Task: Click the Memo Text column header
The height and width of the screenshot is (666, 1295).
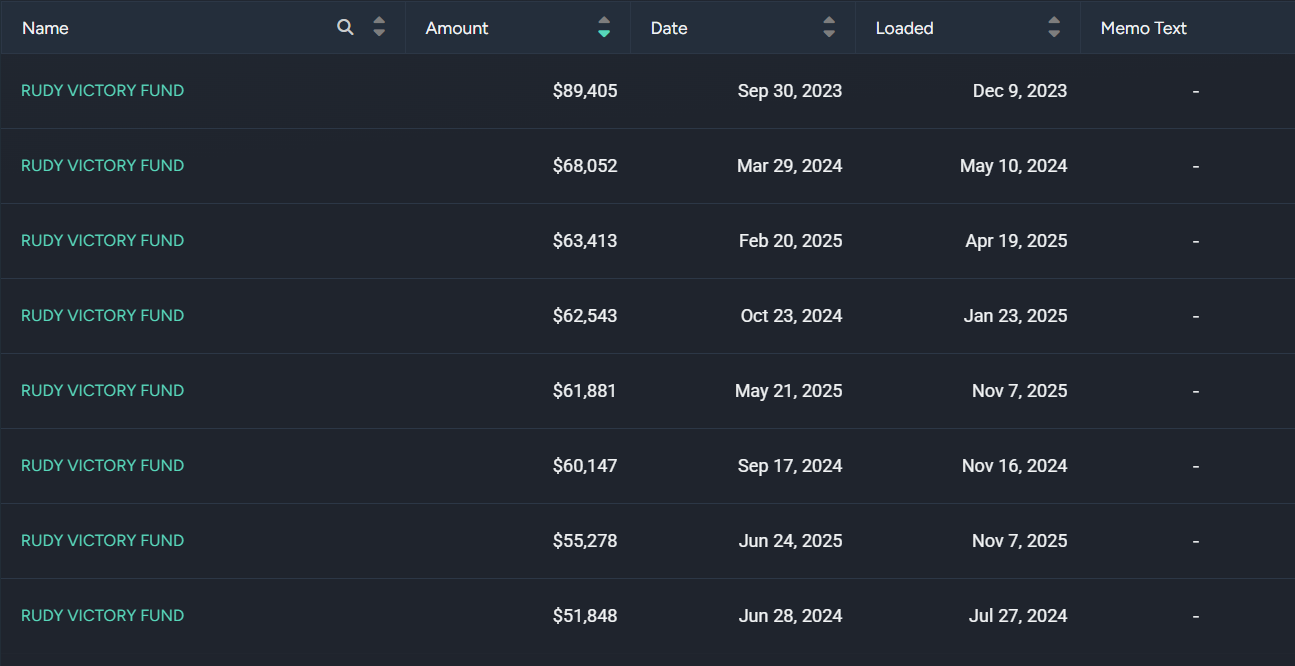Action: 1143,28
